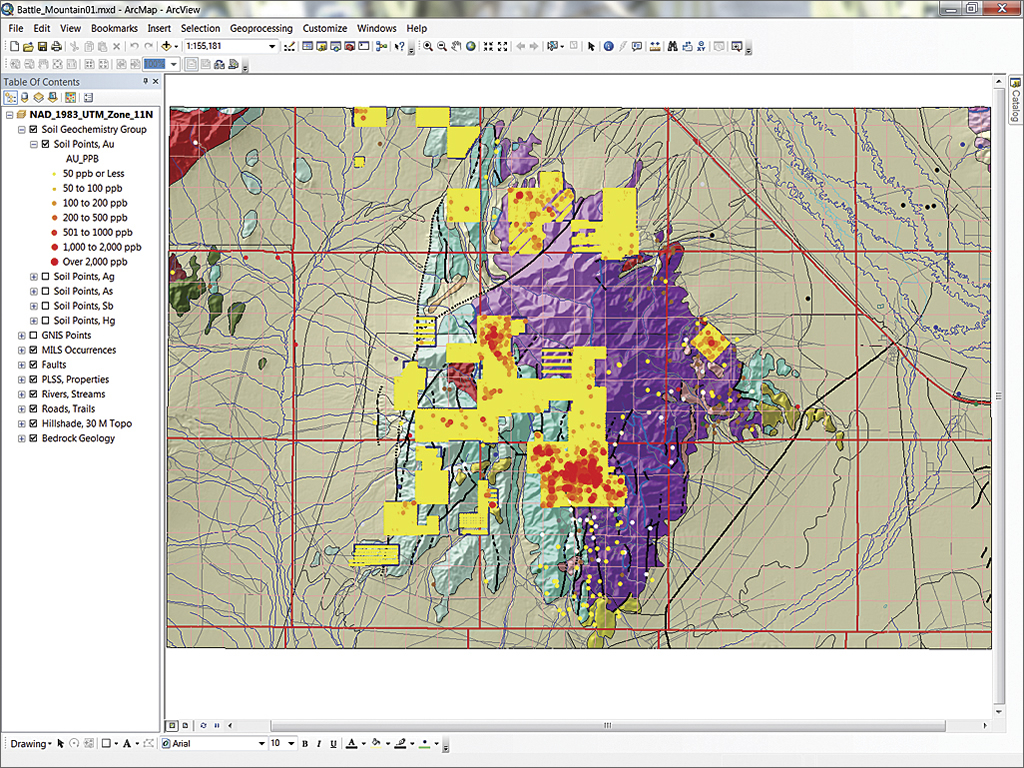1024x768 pixels.
Task: Uncheck the Faults layer checkbox
Action: click(x=35, y=365)
